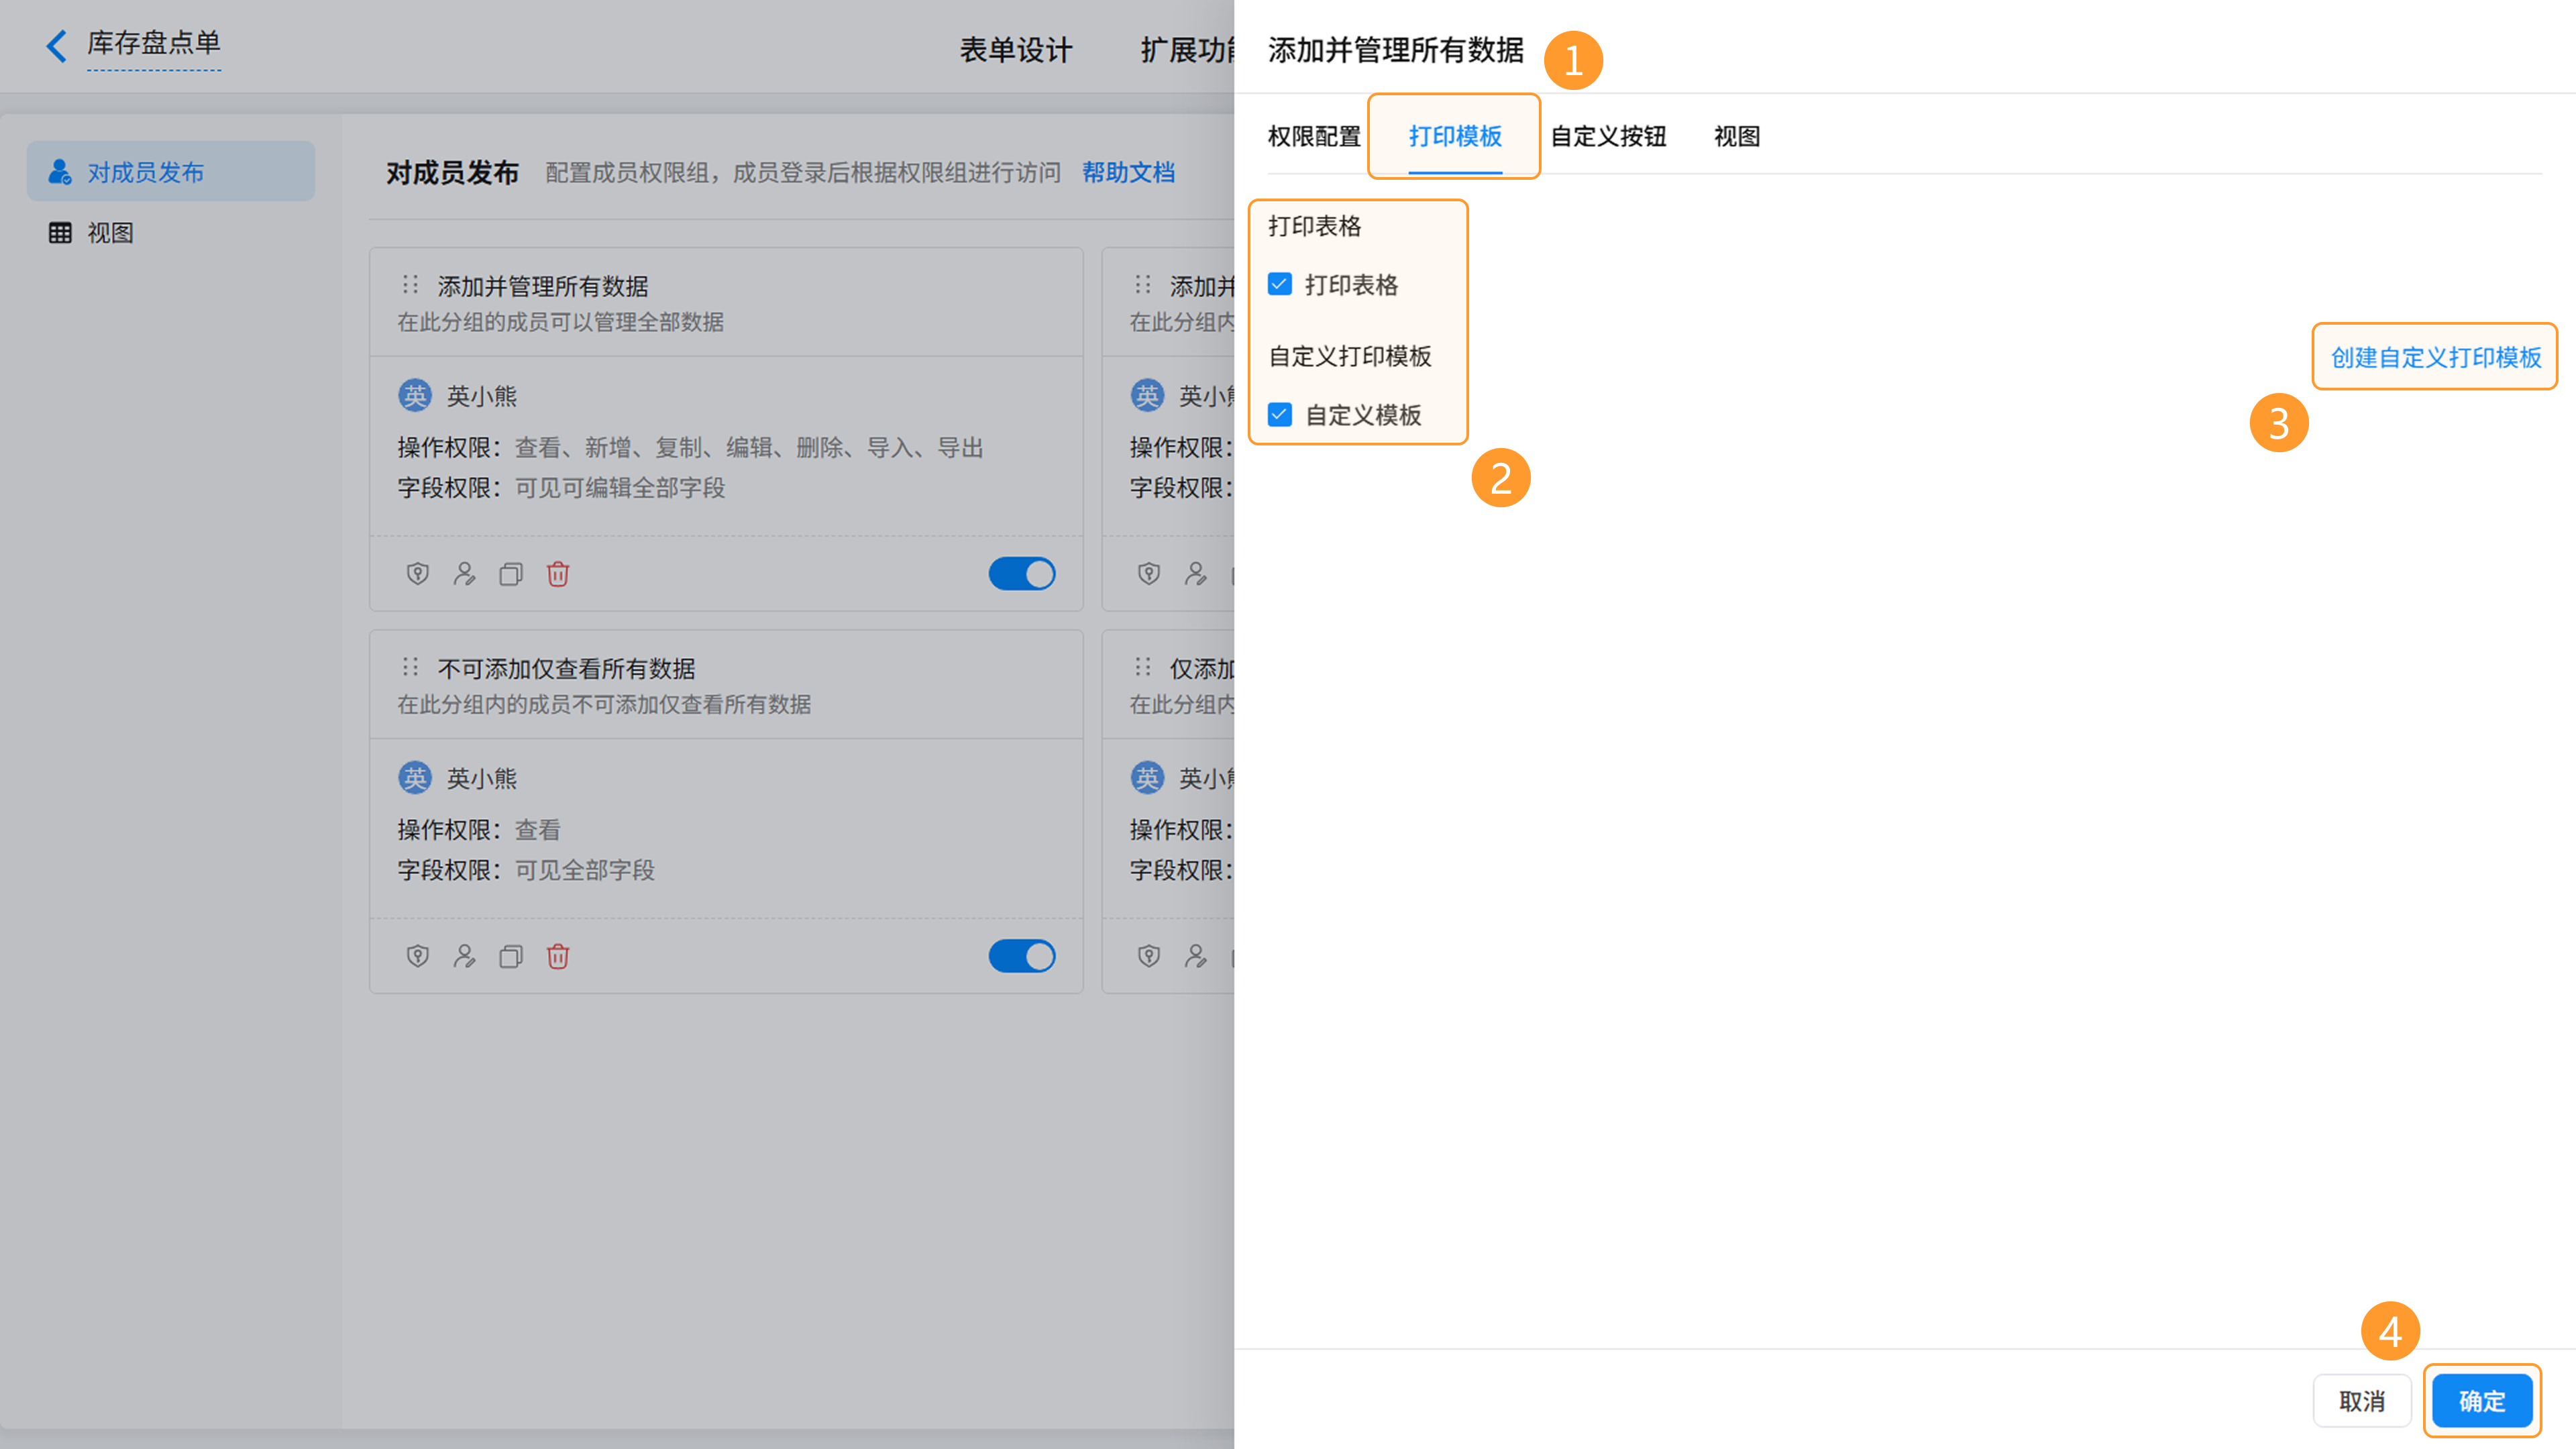Delete the 添加并管理所有数据 permission group
Image resolution: width=2576 pixels, height=1449 pixels.
pos(558,573)
